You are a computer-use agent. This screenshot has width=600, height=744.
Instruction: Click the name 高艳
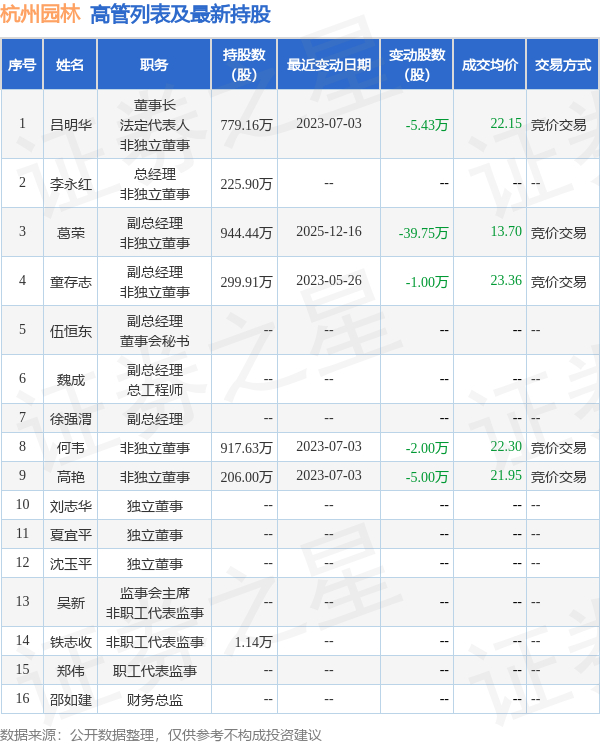click(71, 476)
